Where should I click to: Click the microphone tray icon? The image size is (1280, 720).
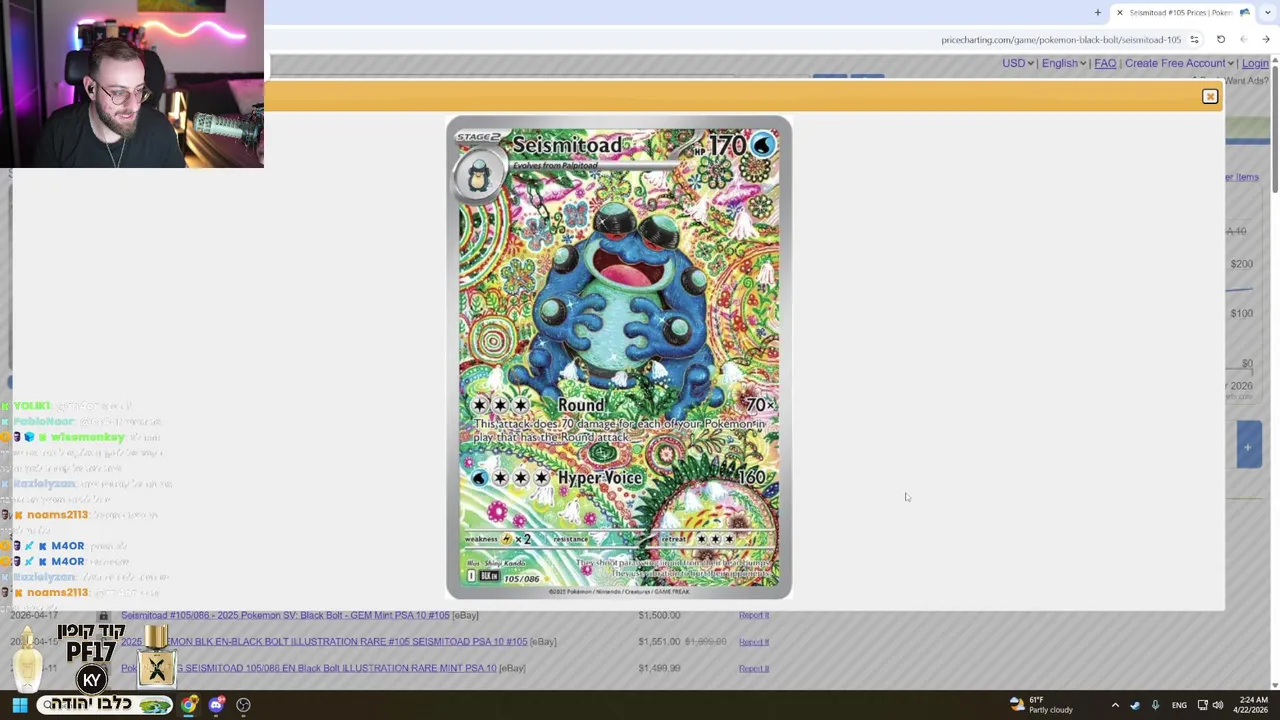click(1155, 705)
